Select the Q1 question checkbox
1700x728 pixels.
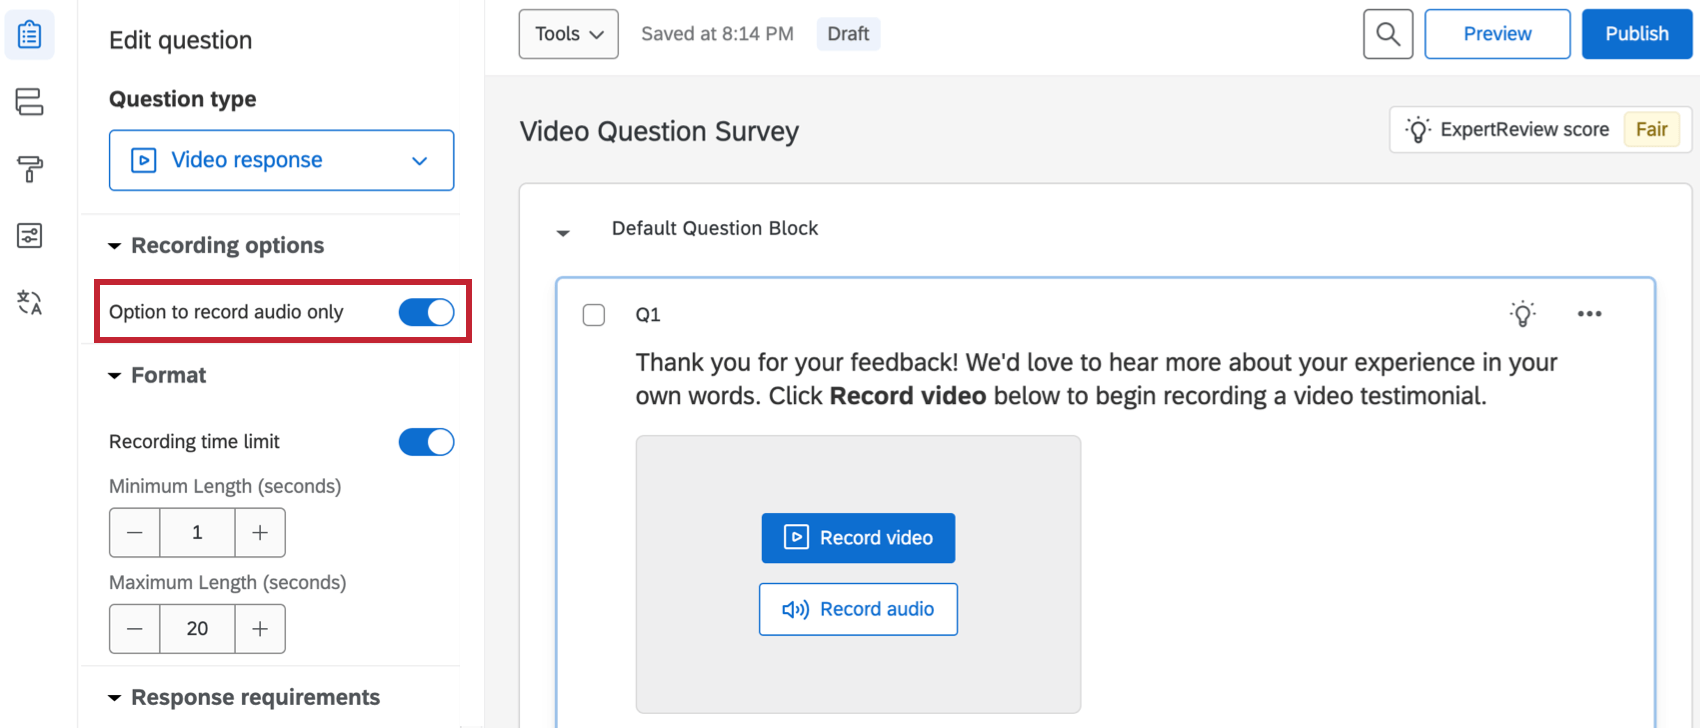[594, 315]
